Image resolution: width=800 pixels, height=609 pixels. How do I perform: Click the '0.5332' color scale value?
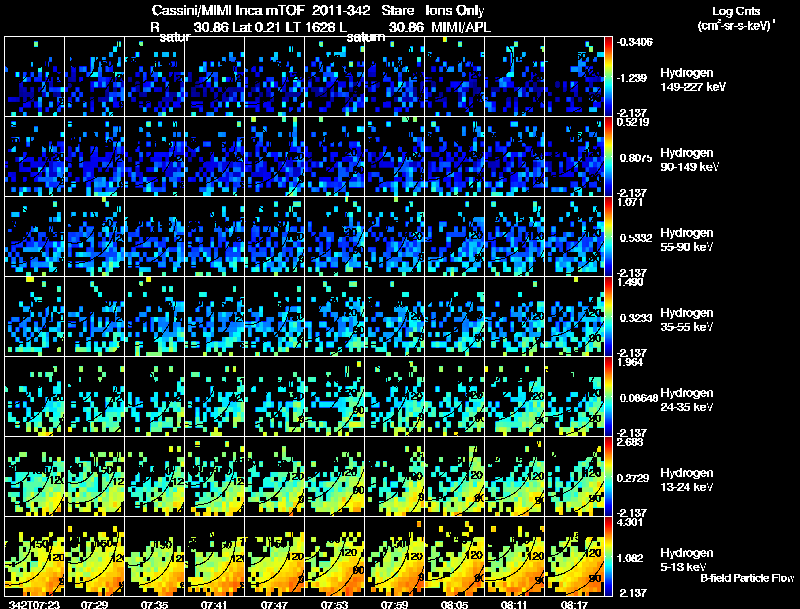(636, 238)
